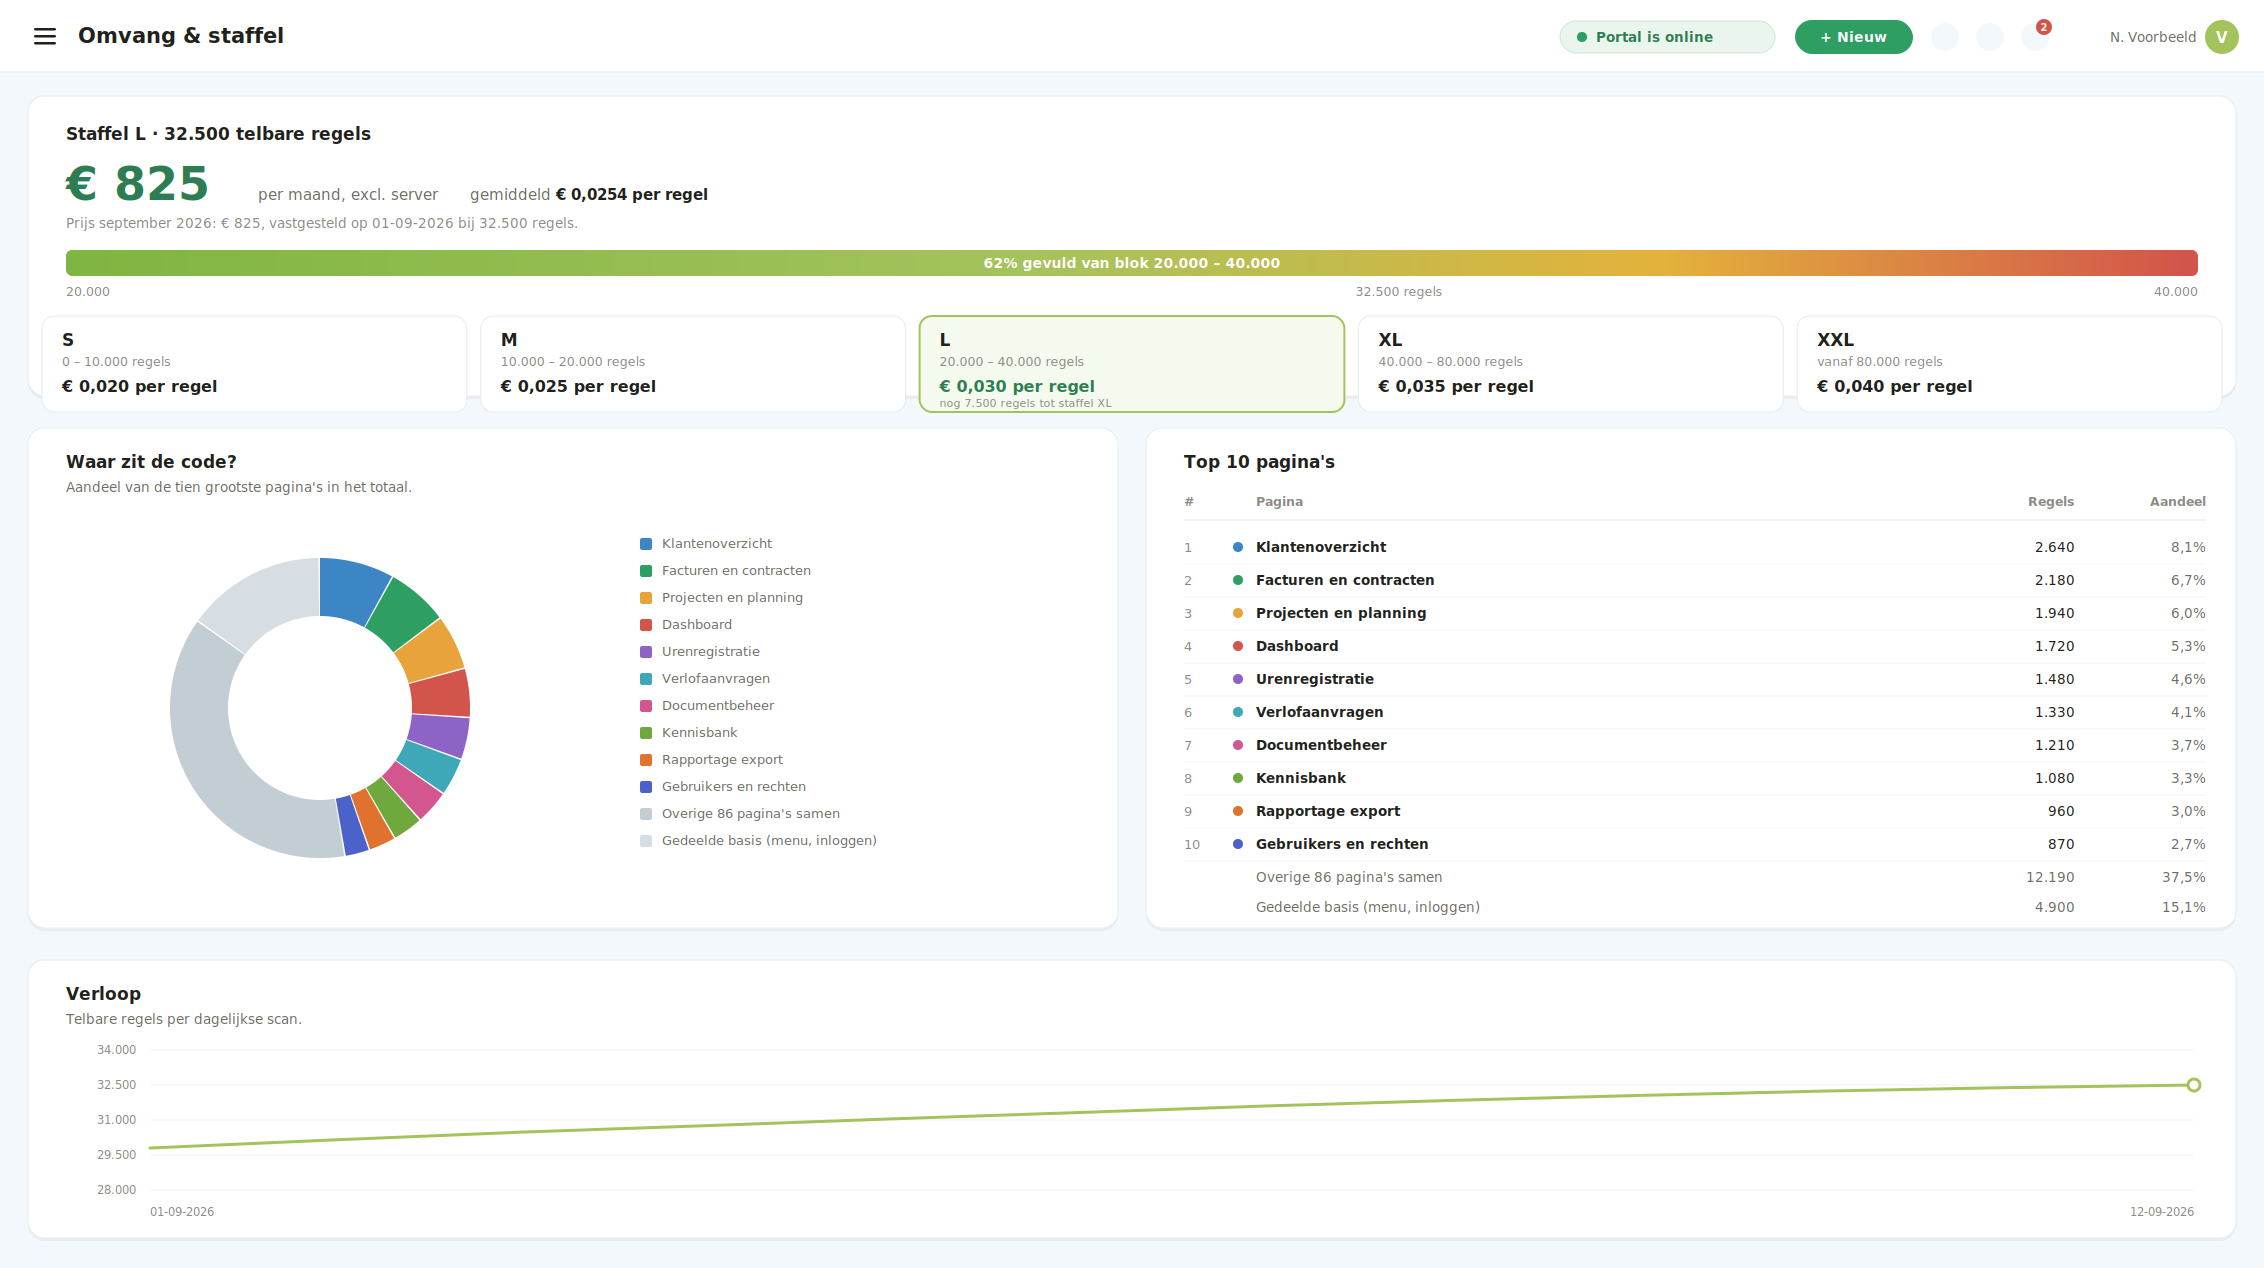Viewport: 2264px width, 1268px height.
Task: Click the 12.190 regels value for Overige
Action: pos(2050,877)
